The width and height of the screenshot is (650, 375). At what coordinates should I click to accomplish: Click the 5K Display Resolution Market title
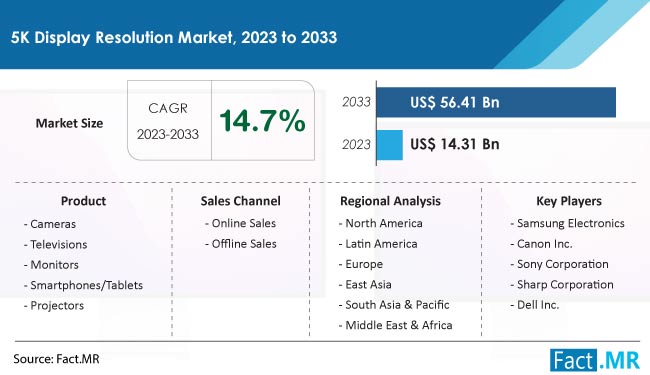[x=174, y=37]
